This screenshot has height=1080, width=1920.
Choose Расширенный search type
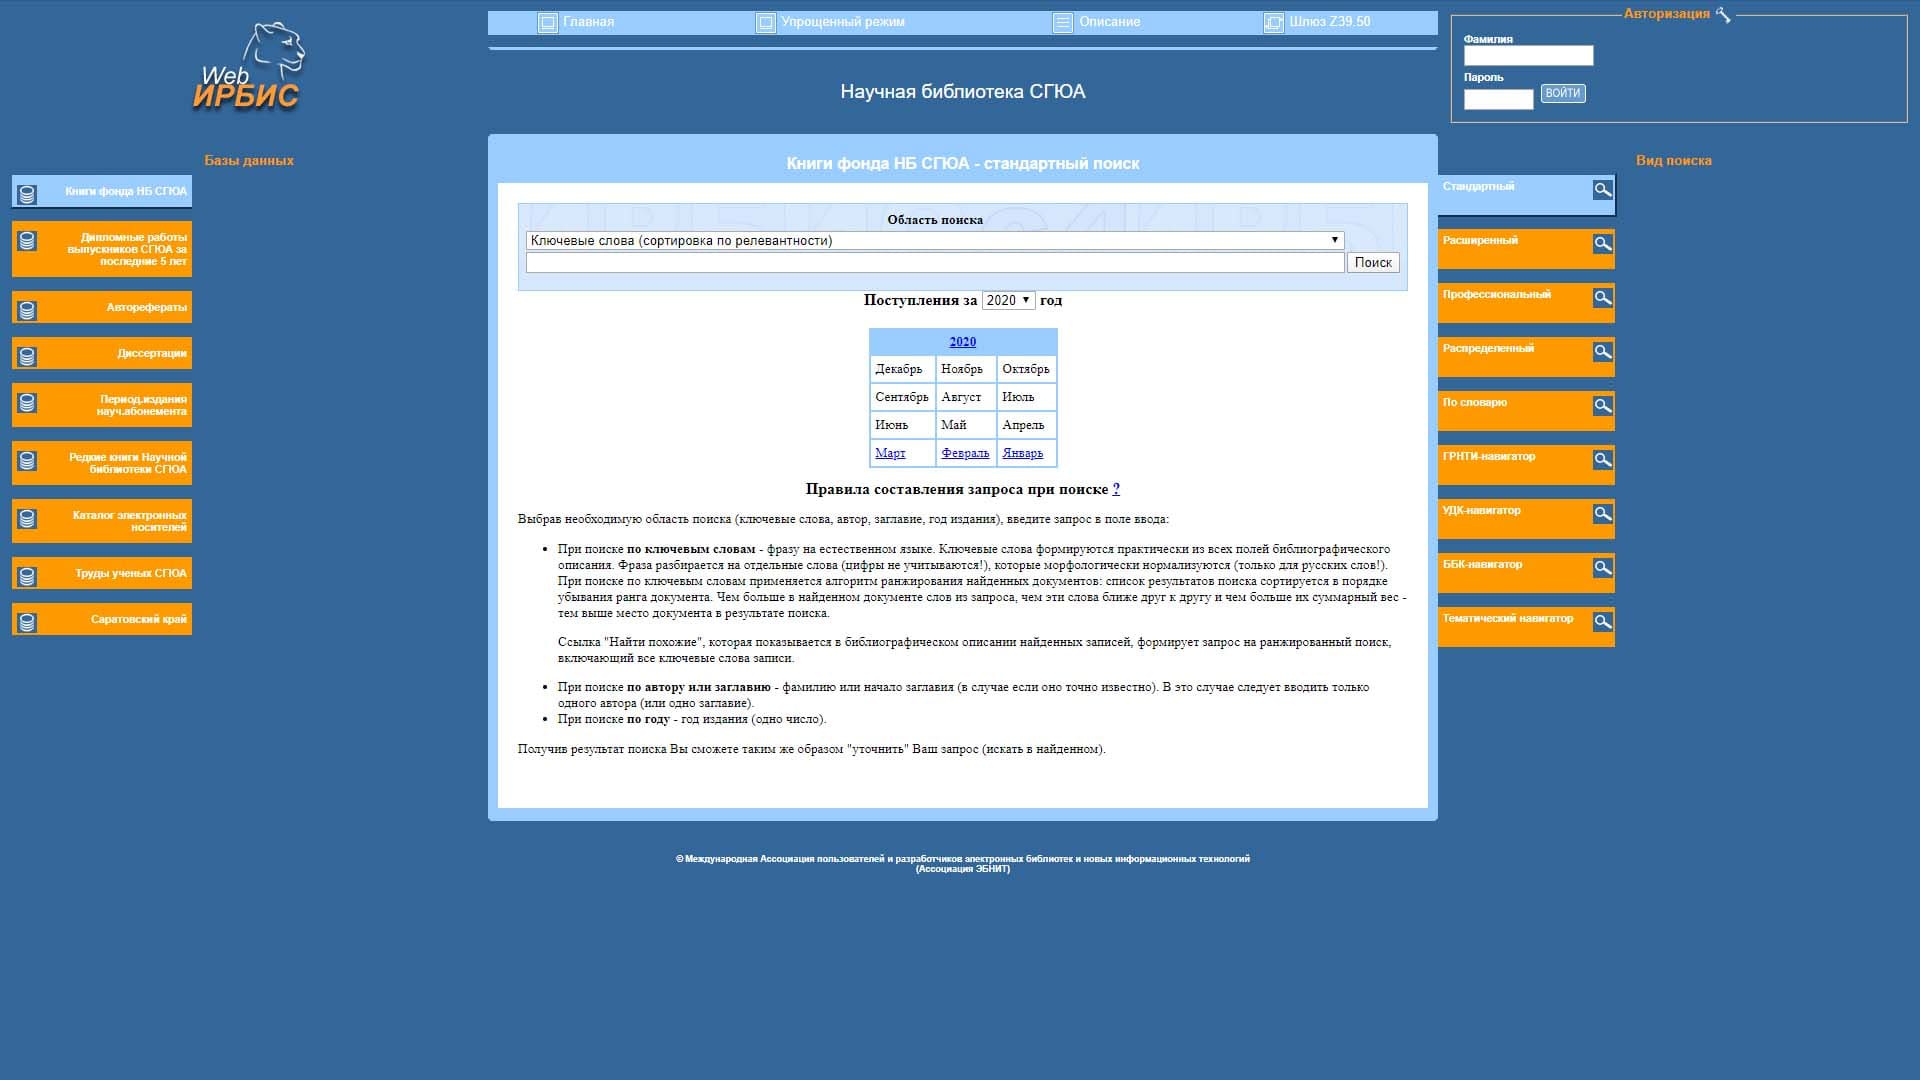tap(1526, 249)
